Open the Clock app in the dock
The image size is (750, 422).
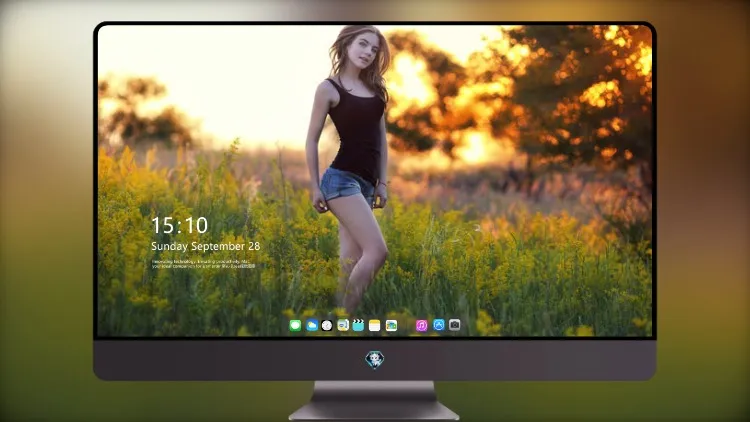coord(327,325)
